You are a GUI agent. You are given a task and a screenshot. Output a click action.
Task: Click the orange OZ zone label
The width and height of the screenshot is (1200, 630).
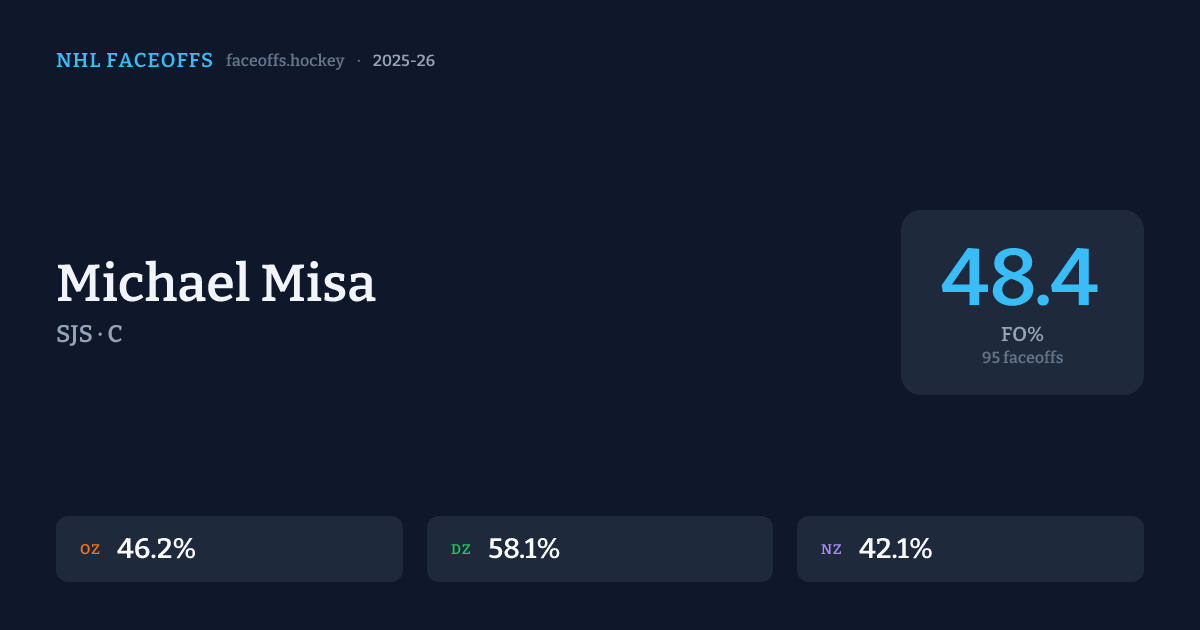pos(90,550)
